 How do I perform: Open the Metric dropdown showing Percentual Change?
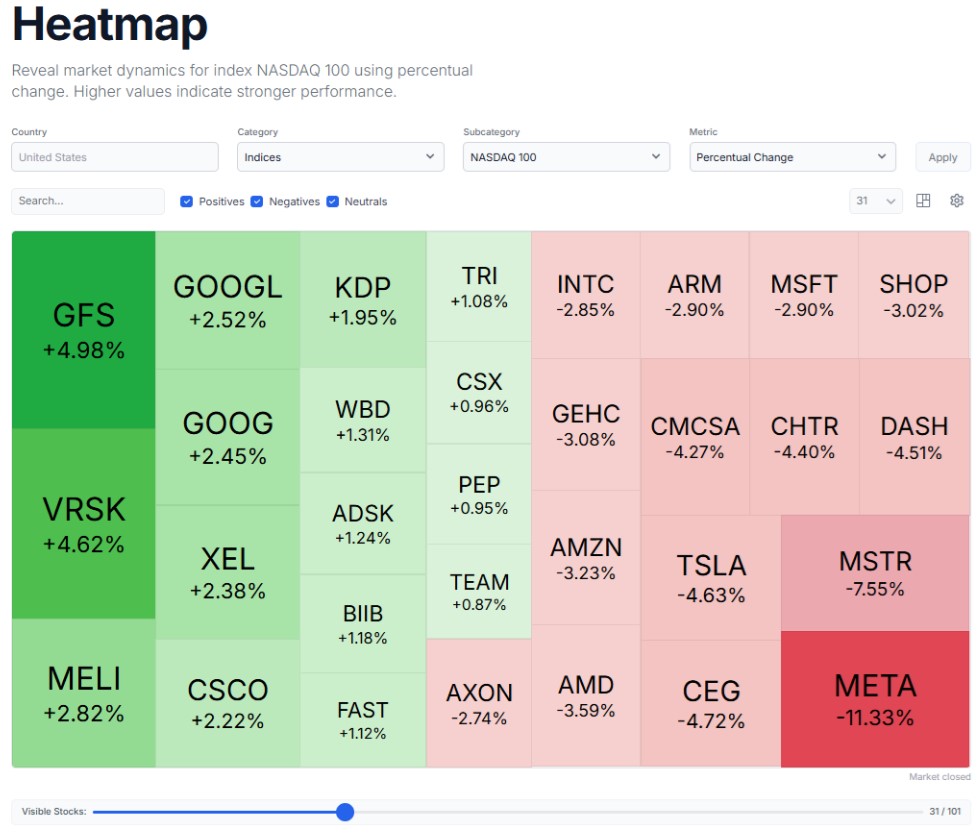click(x=792, y=156)
